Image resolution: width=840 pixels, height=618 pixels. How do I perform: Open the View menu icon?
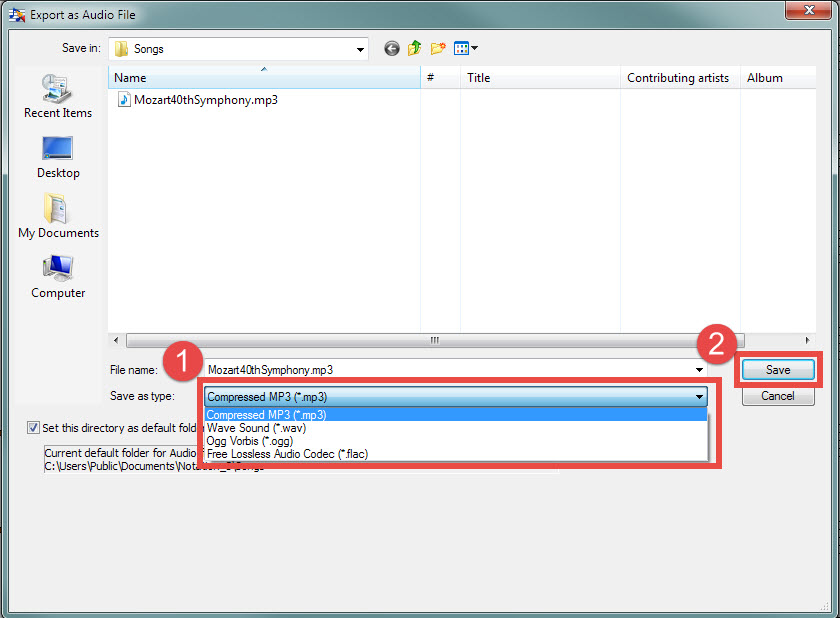(x=465, y=48)
